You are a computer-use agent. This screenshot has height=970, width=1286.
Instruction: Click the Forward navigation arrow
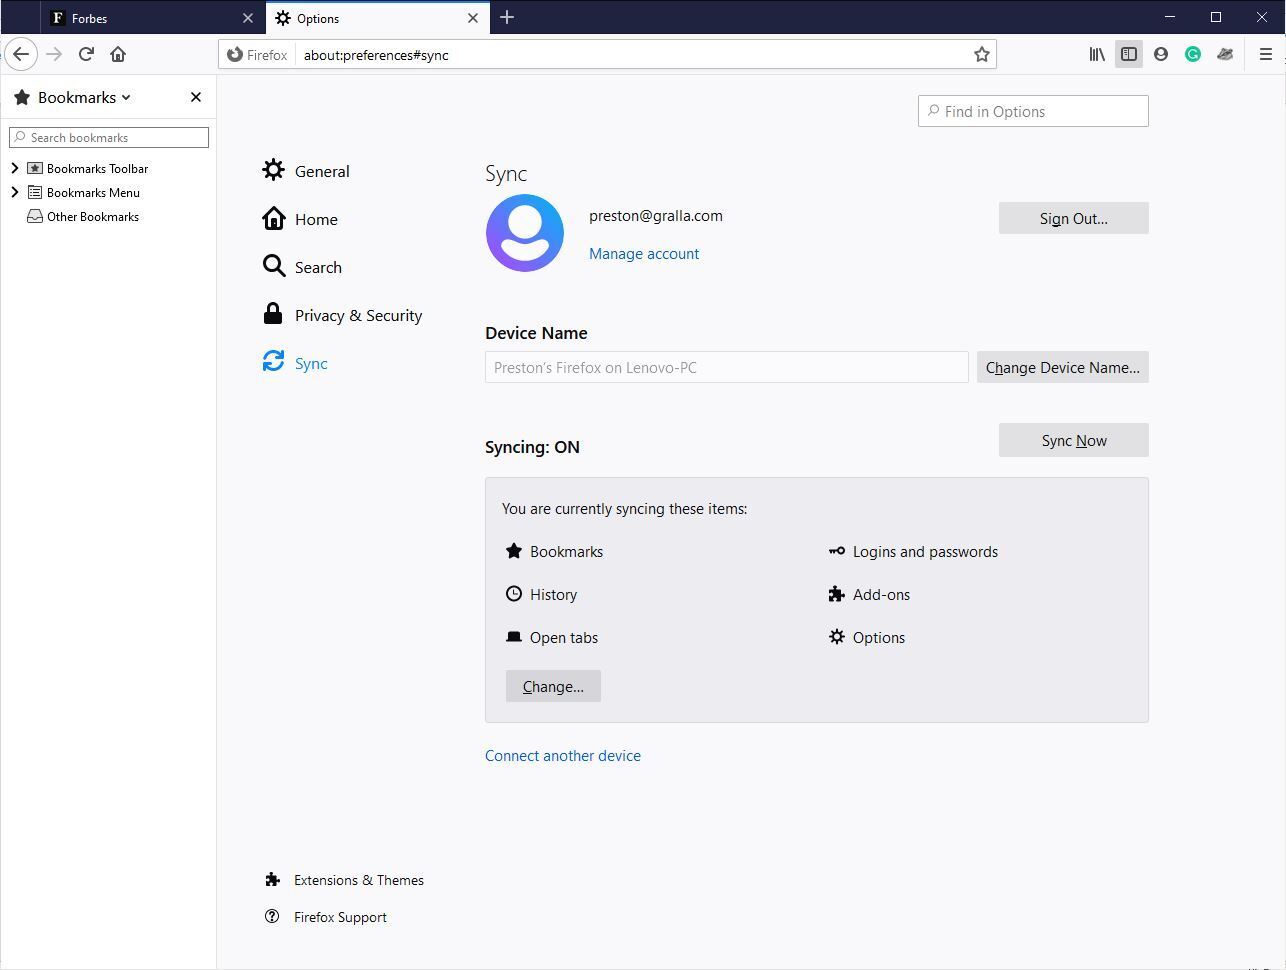[x=54, y=54]
